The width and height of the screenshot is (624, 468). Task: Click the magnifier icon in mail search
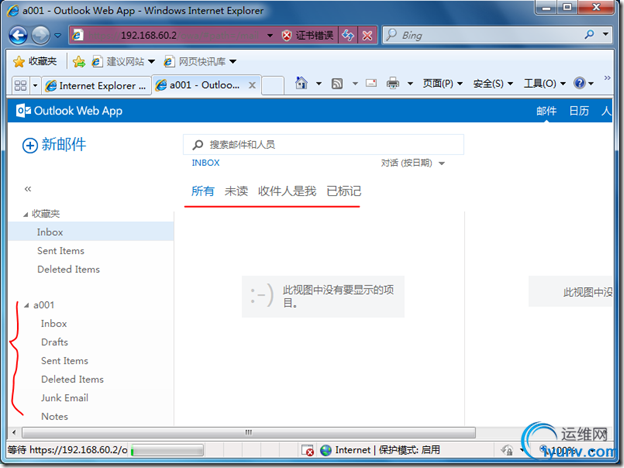(x=198, y=144)
